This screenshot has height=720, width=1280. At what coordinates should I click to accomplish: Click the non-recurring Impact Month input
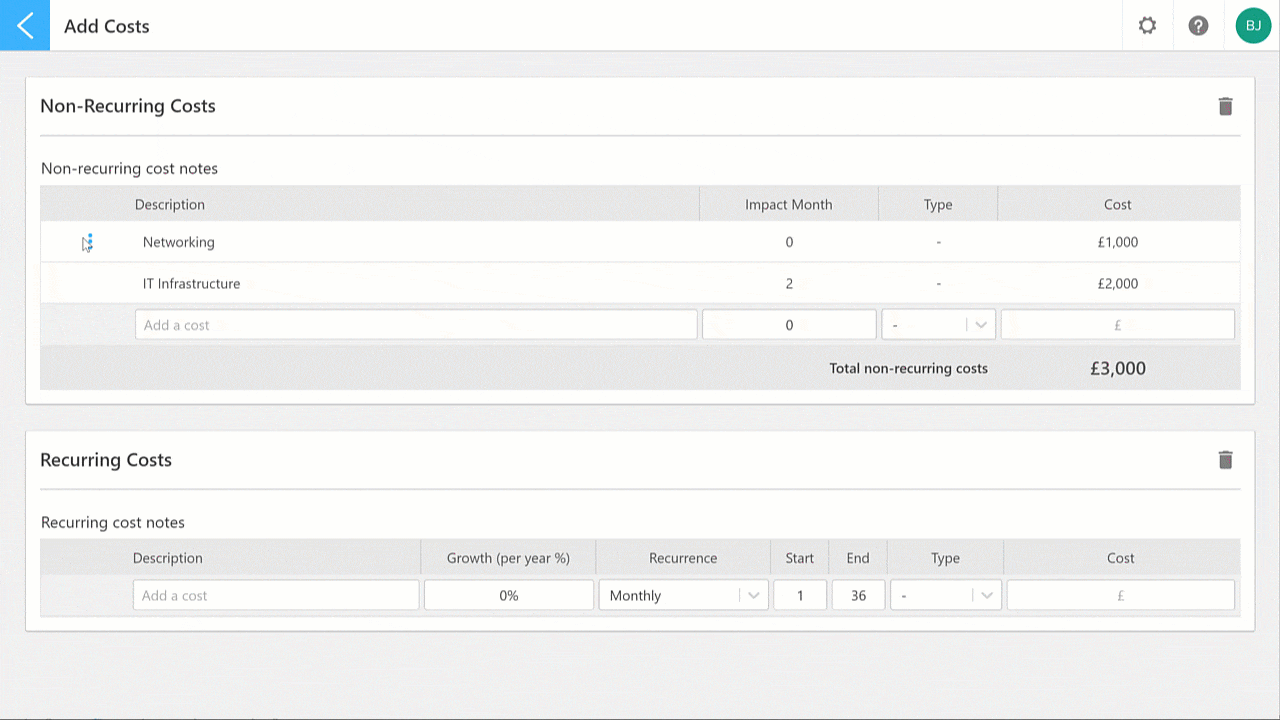(x=789, y=325)
